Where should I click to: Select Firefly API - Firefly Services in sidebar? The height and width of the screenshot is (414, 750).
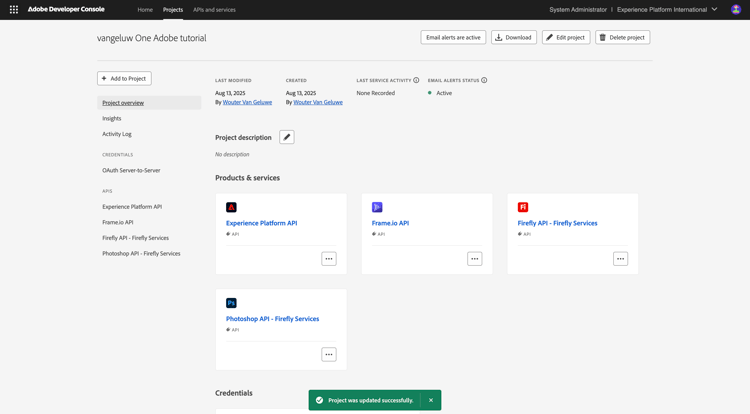click(135, 238)
